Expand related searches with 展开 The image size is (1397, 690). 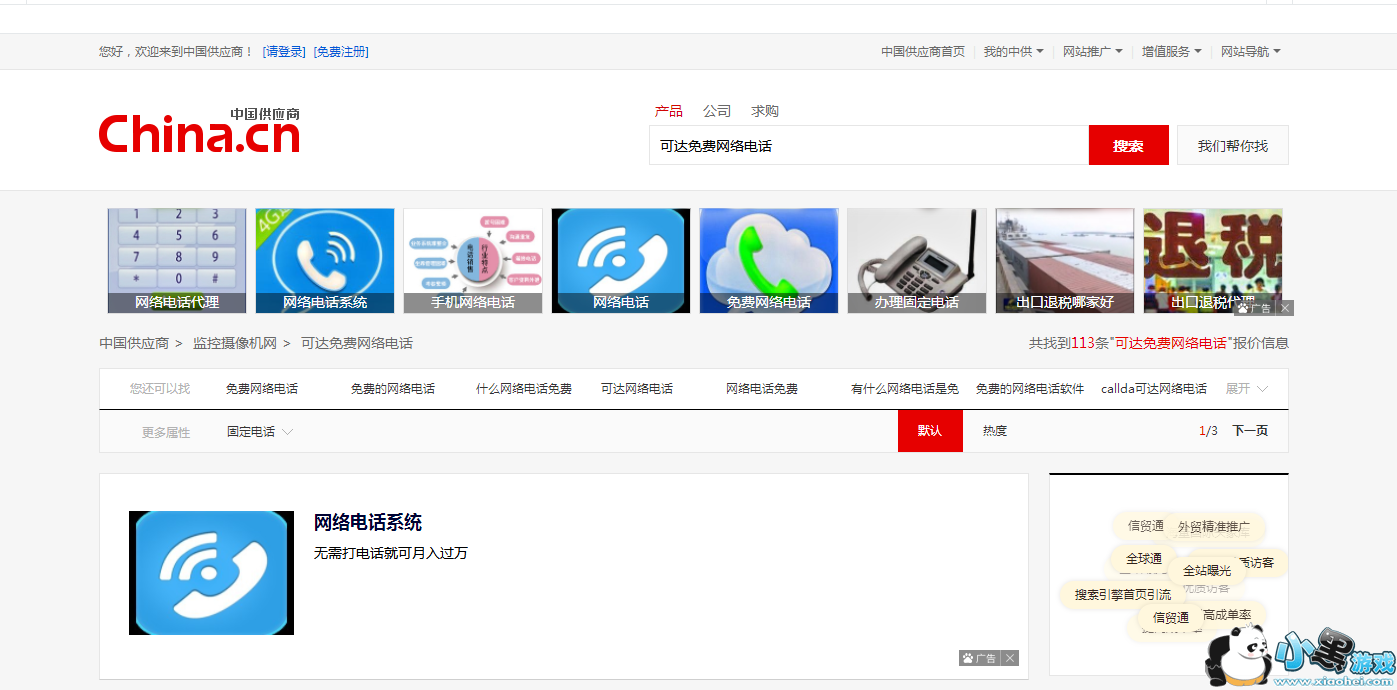point(1247,388)
